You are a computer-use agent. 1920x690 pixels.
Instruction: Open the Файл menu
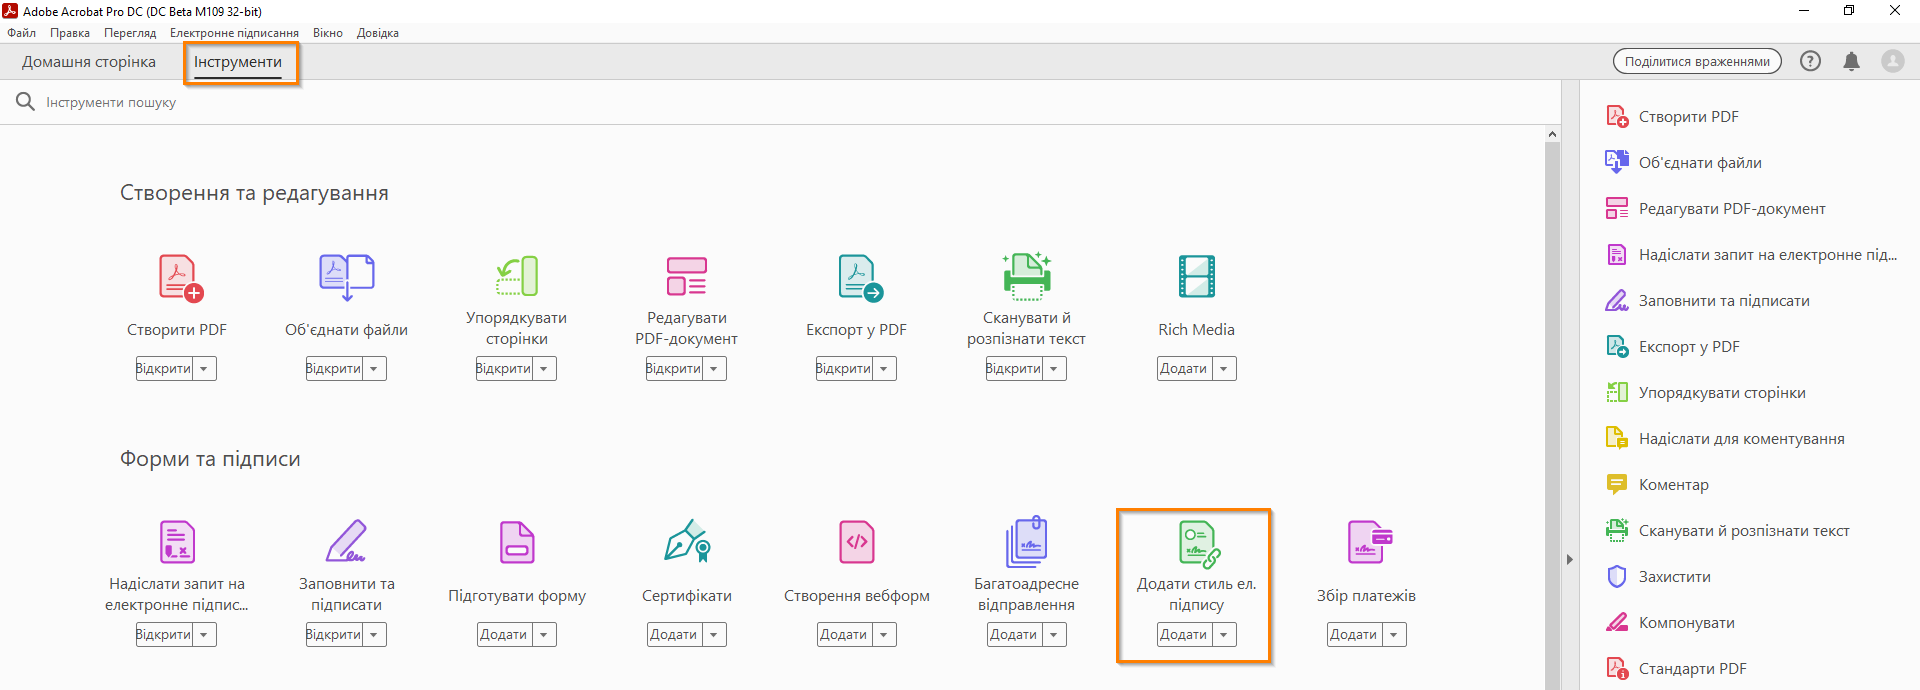tap(21, 33)
